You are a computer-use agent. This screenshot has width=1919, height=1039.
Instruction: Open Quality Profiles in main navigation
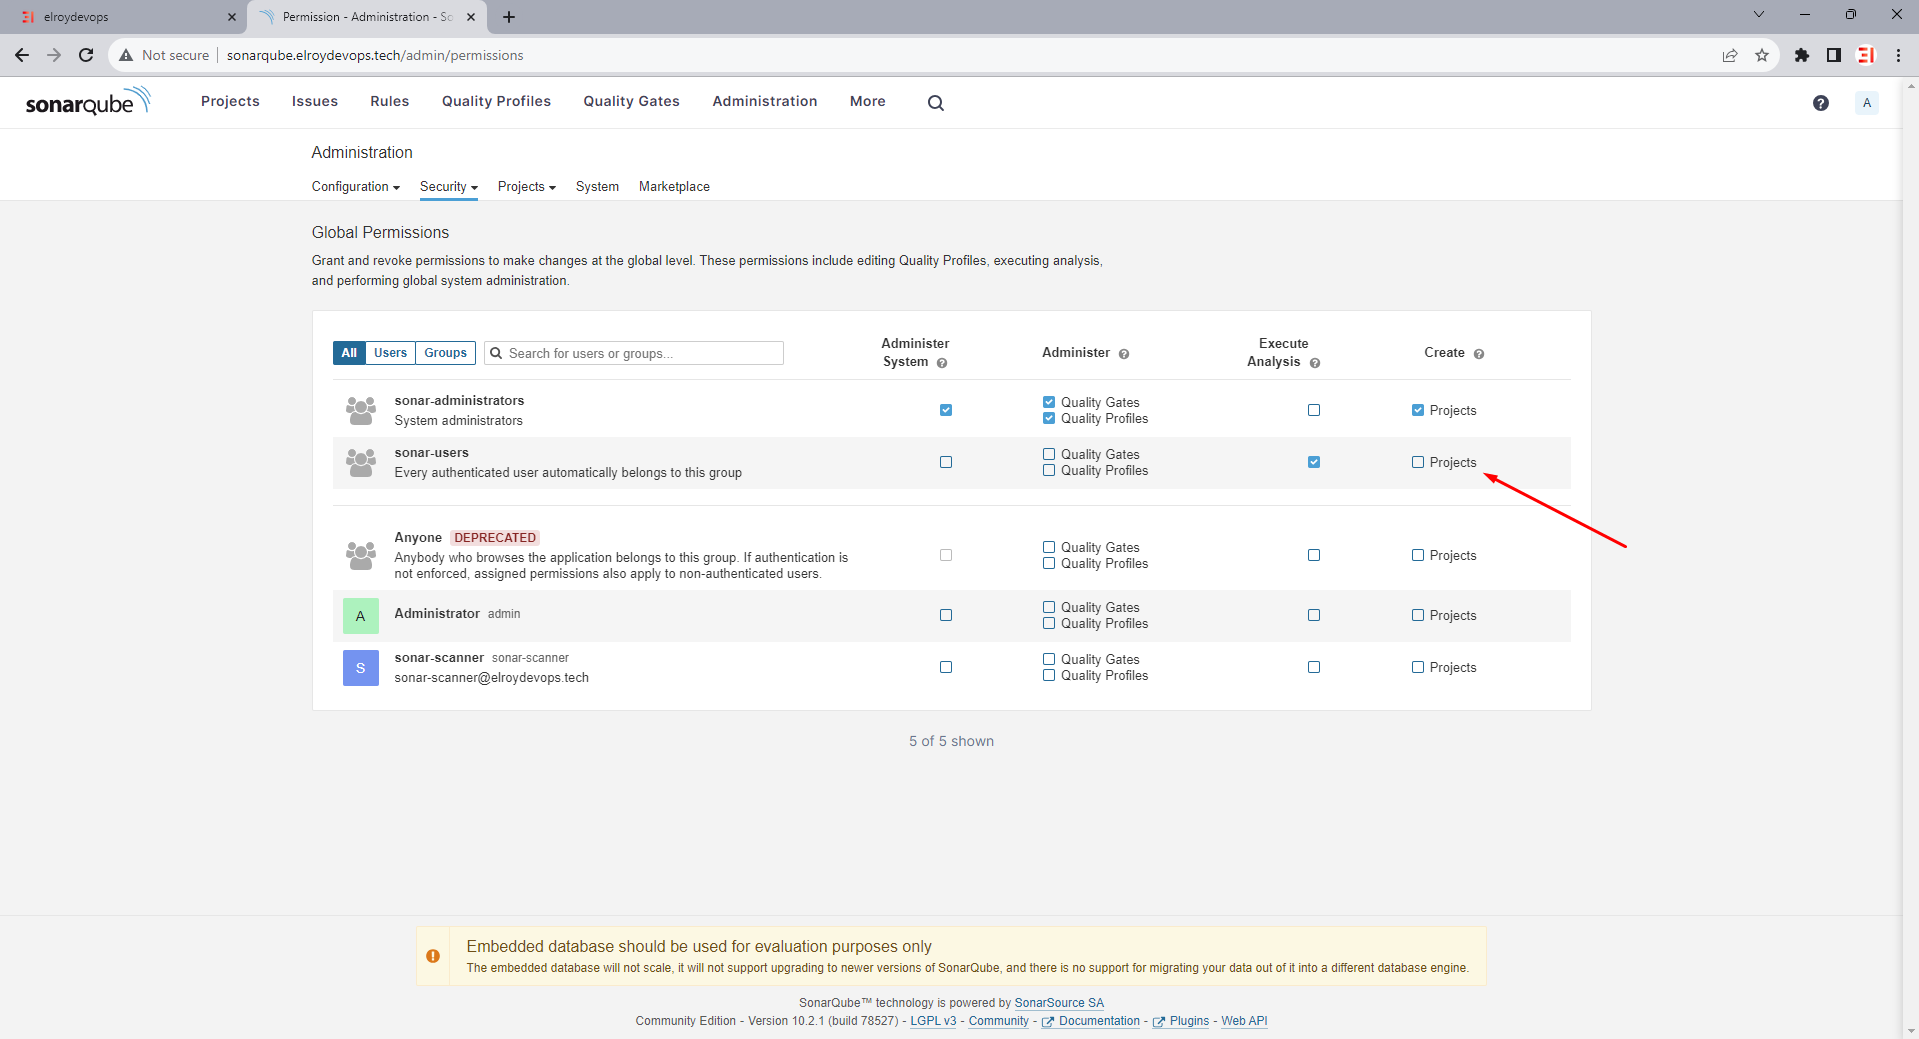coord(496,102)
